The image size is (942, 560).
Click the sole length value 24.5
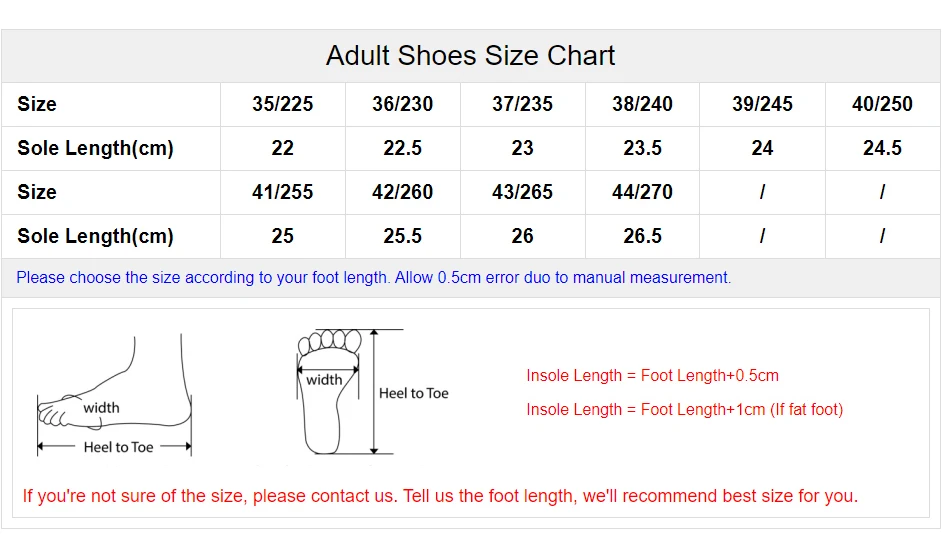882,148
